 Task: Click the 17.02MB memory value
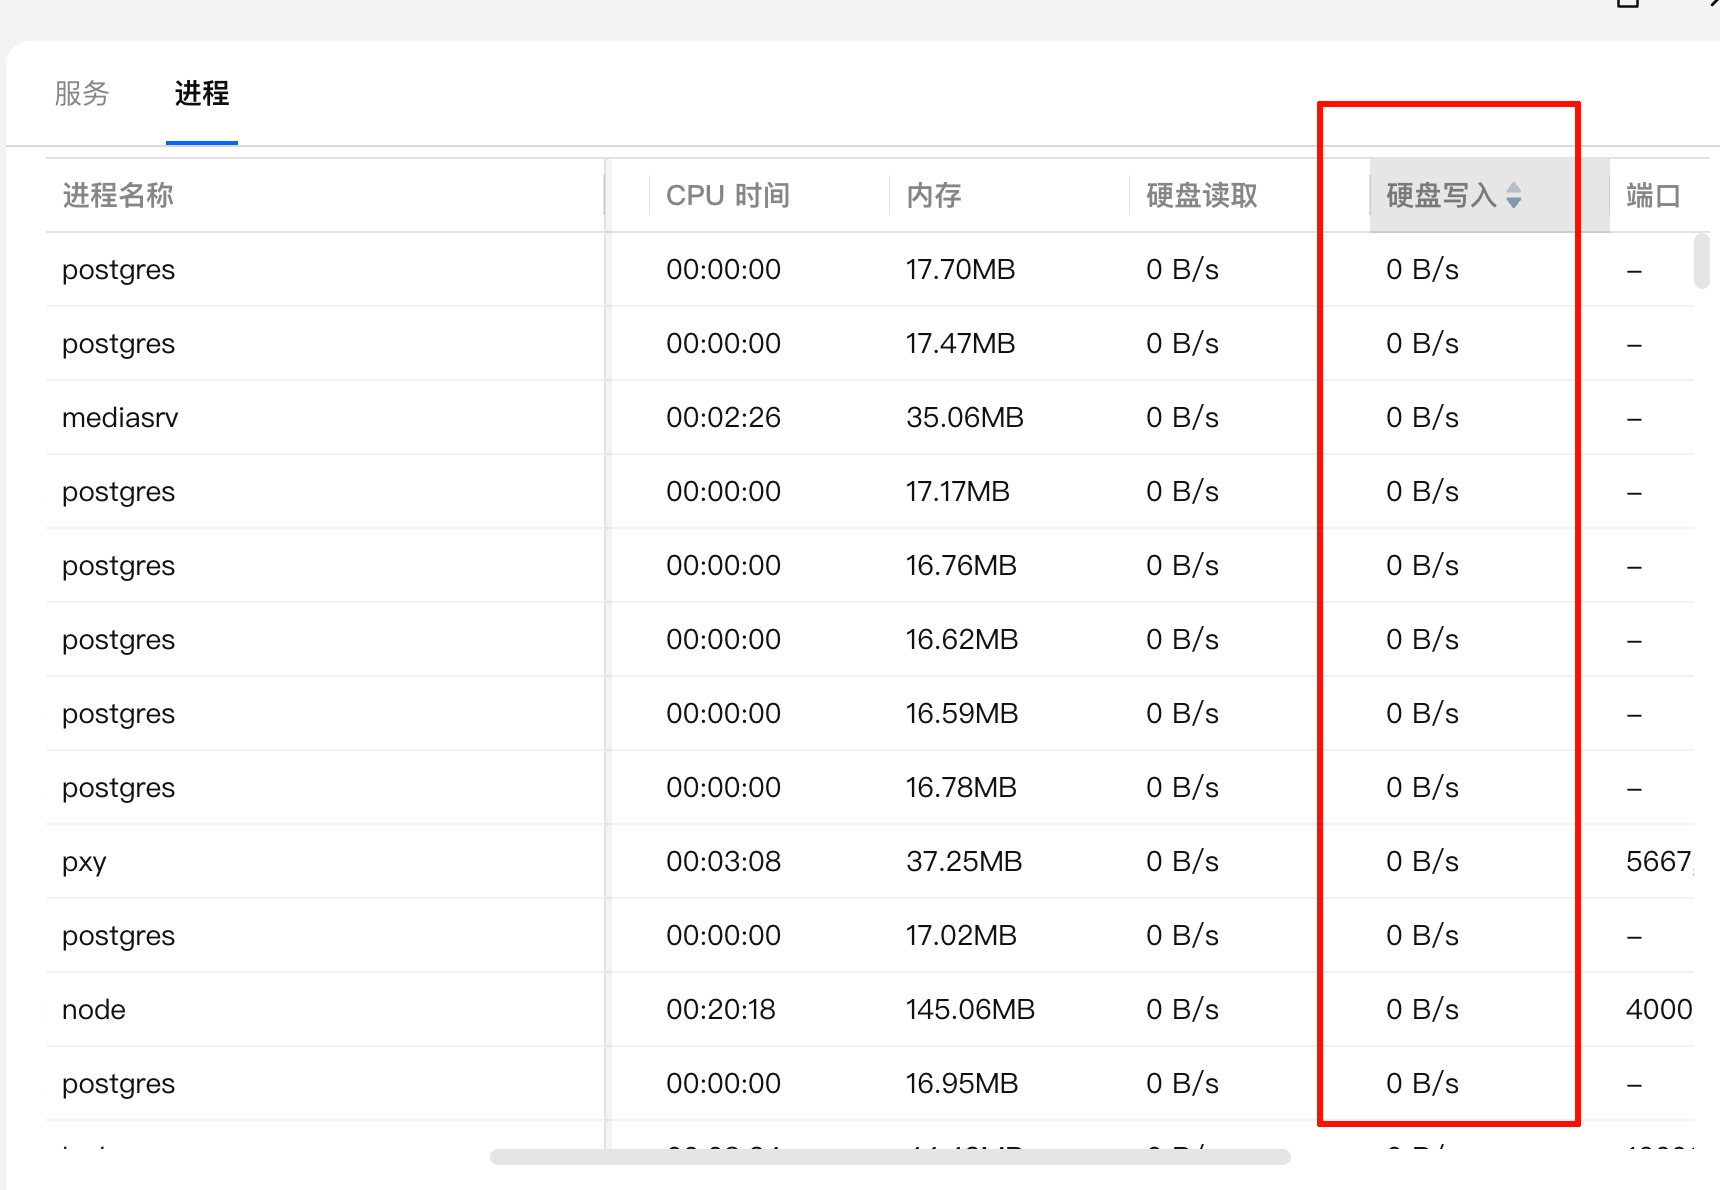[961, 936]
